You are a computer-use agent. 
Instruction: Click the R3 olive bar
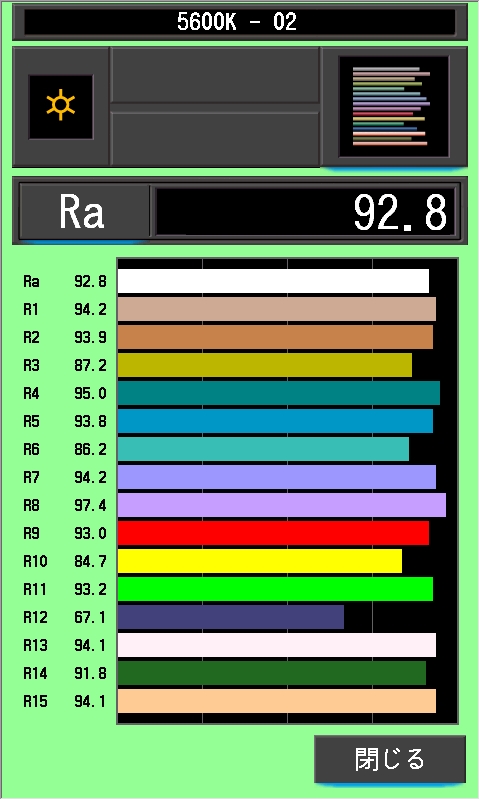pyautogui.click(x=265, y=365)
